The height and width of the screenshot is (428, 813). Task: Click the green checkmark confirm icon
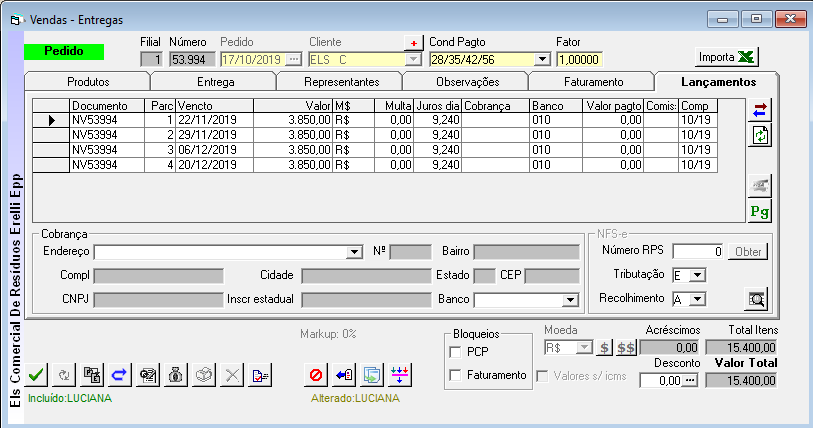pyautogui.click(x=36, y=375)
